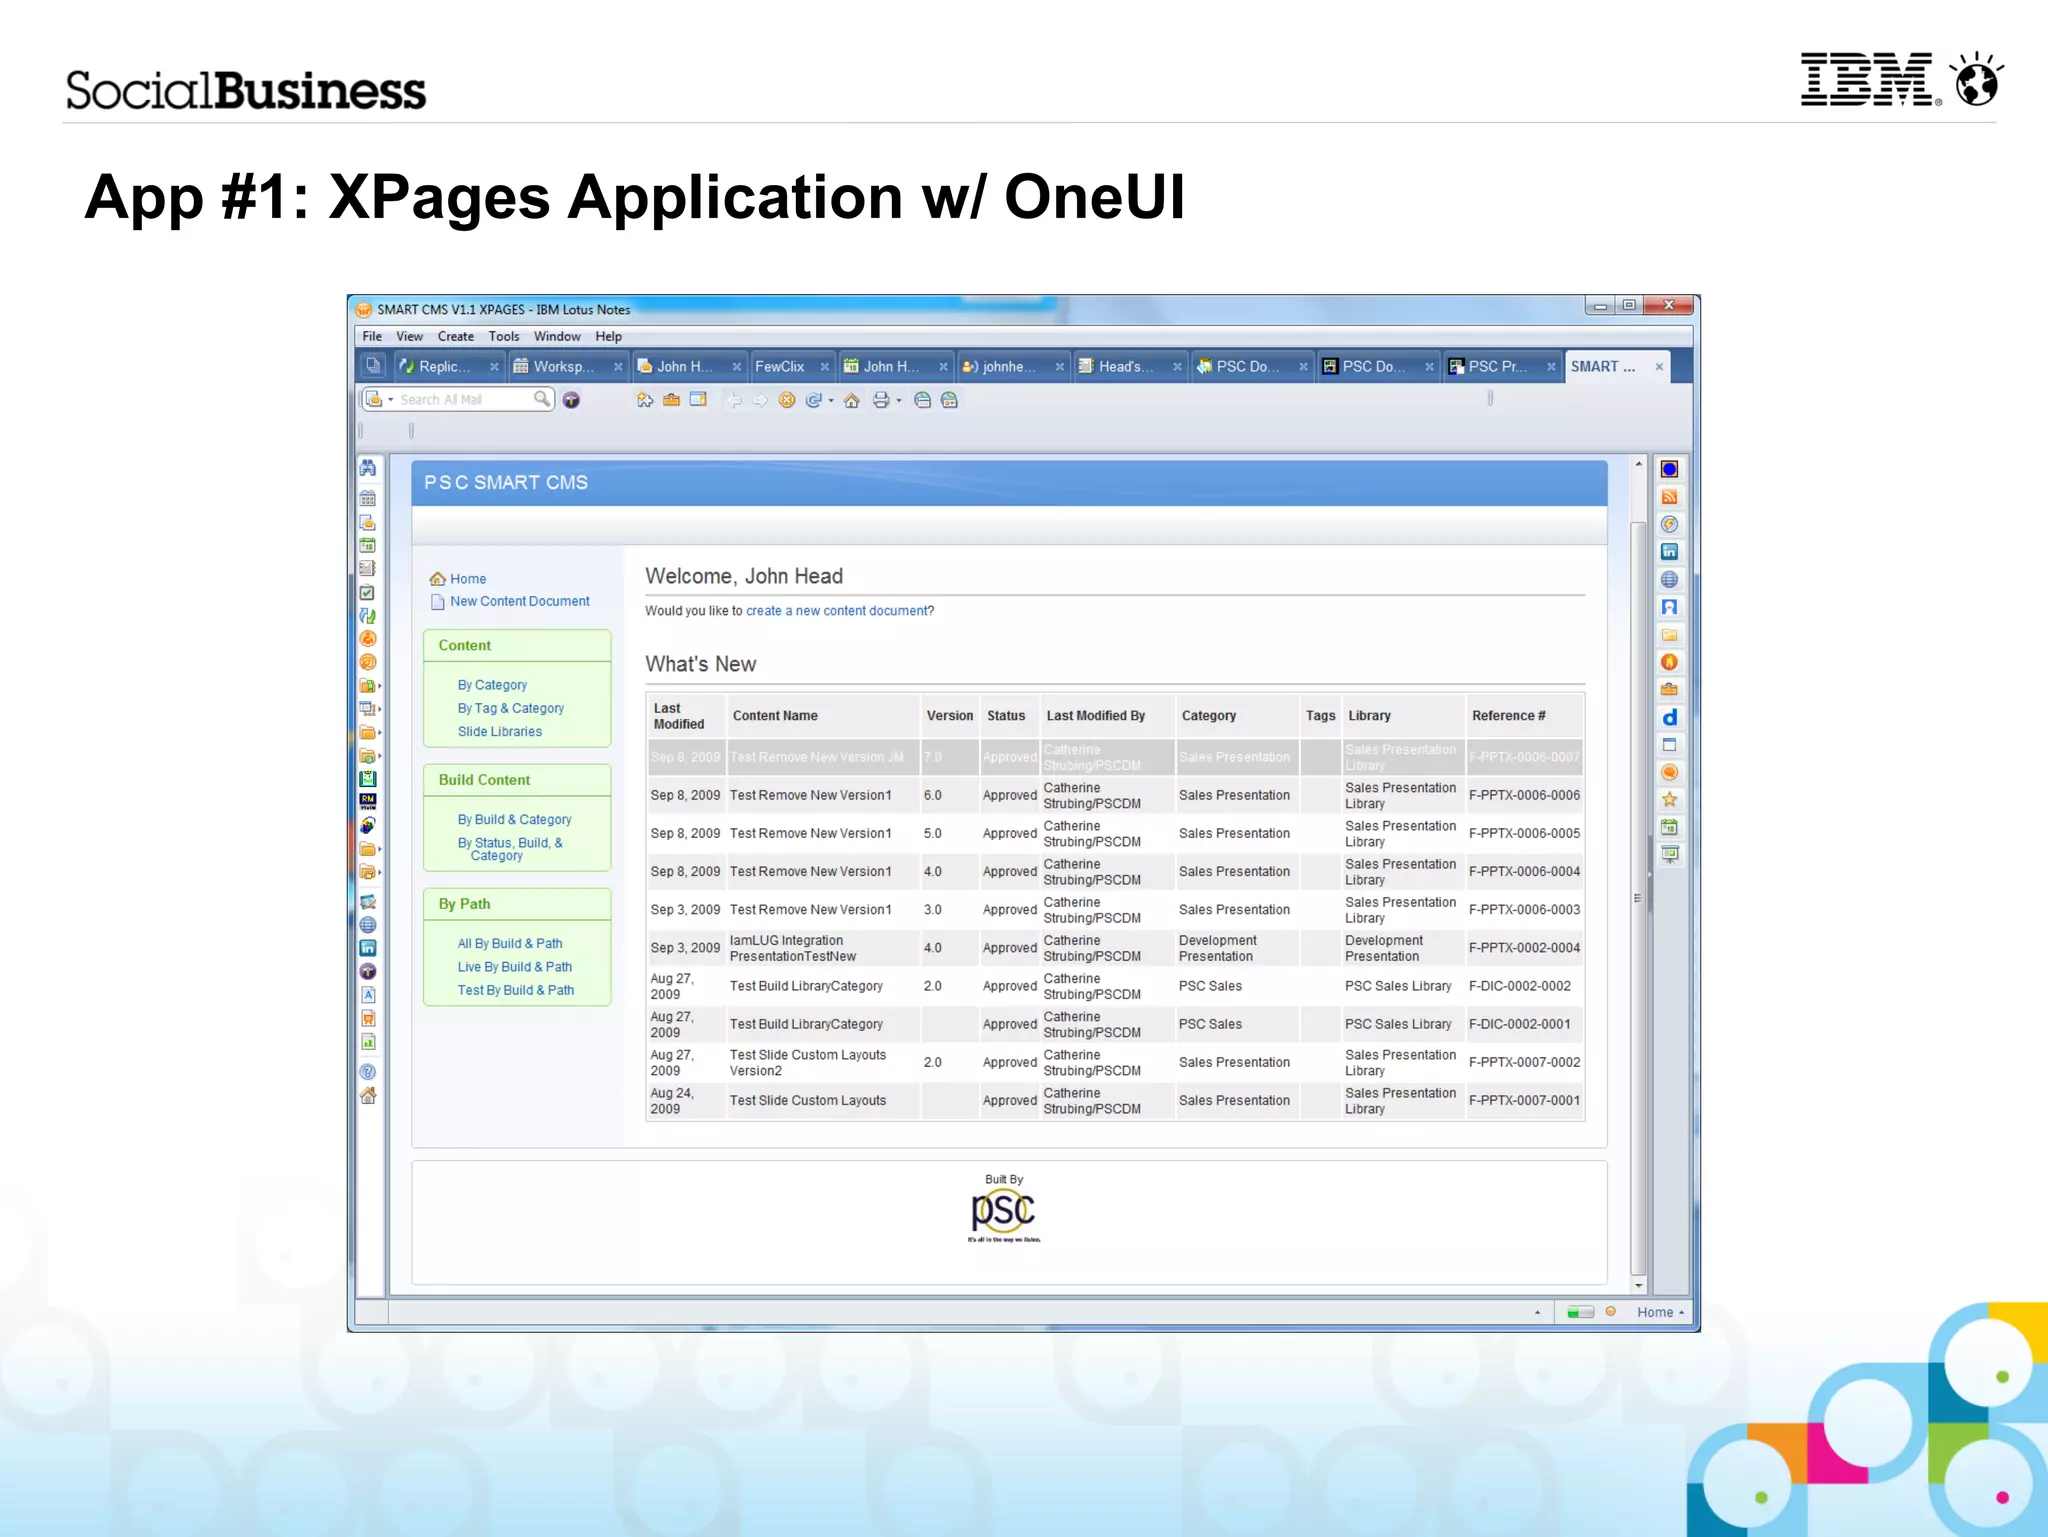Click the blue circle icon atop right sidebar
Image resolution: width=2048 pixels, height=1537 pixels.
coord(1669,469)
